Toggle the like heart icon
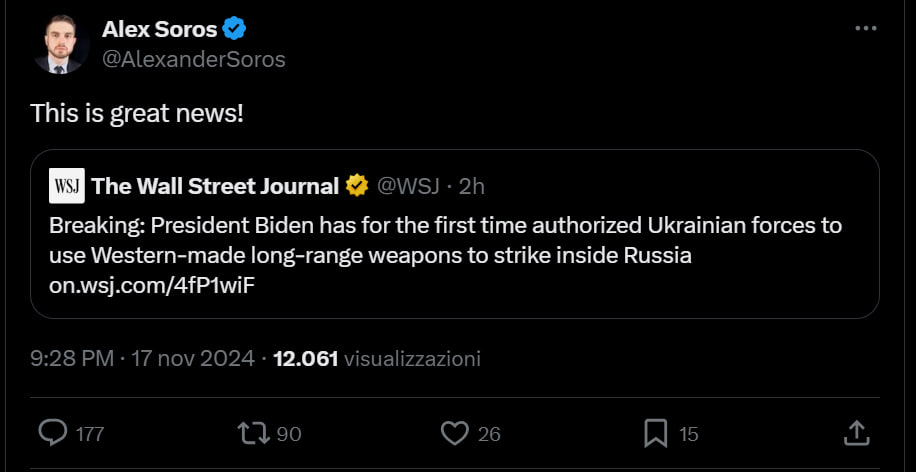 [x=455, y=433]
